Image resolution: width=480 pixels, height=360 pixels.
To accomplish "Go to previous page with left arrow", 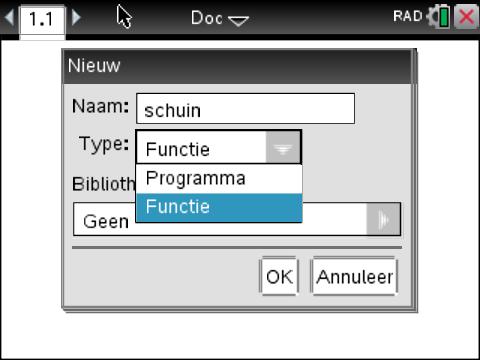I will point(9,17).
